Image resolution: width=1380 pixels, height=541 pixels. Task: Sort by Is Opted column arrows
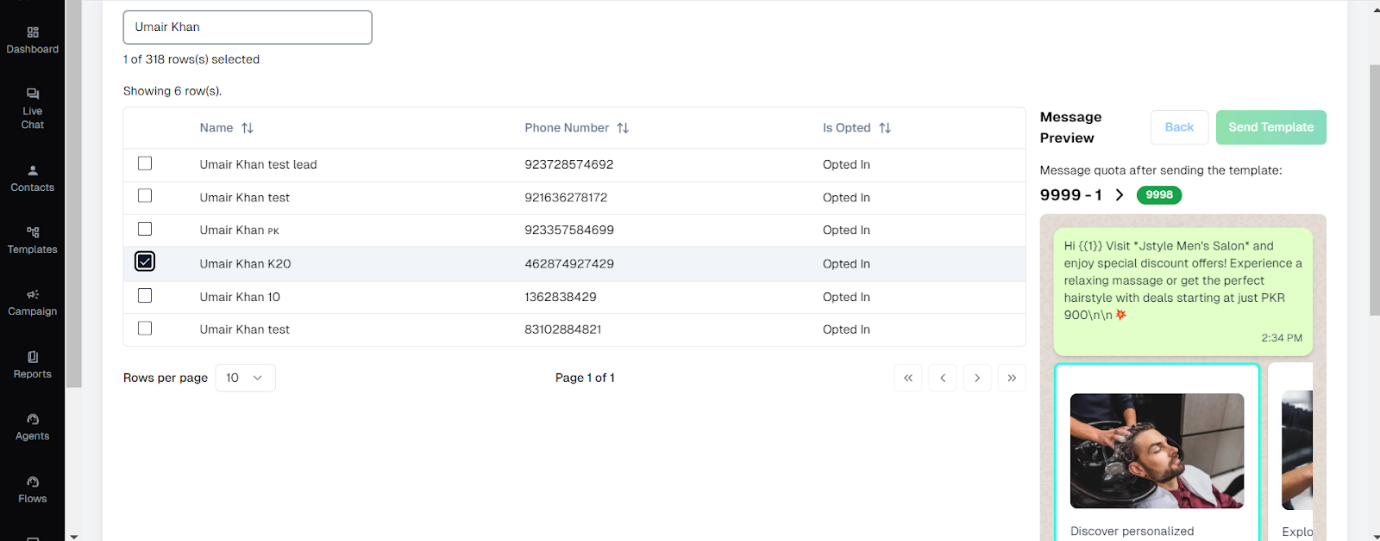[x=885, y=128]
